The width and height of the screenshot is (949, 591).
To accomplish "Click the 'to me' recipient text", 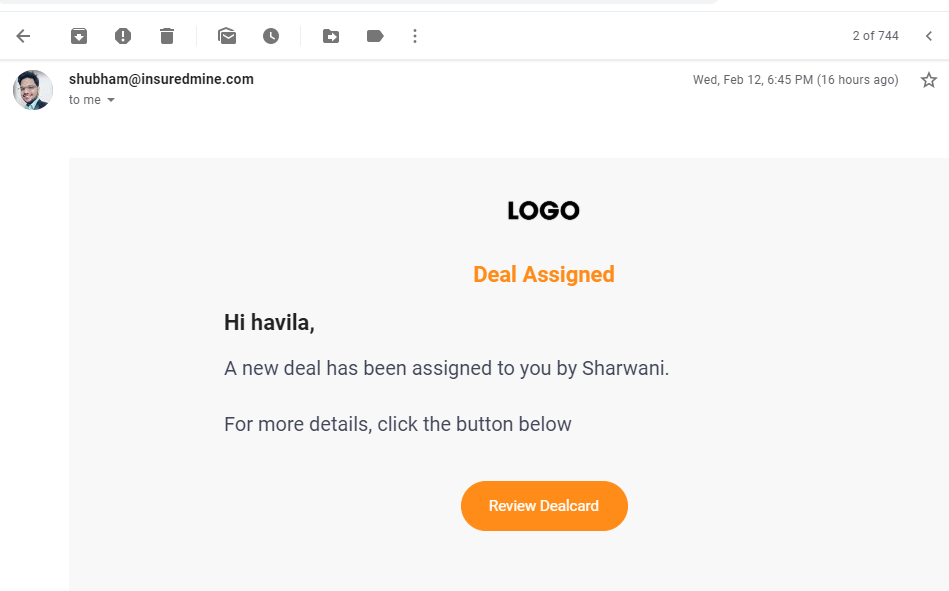I will [85, 100].
